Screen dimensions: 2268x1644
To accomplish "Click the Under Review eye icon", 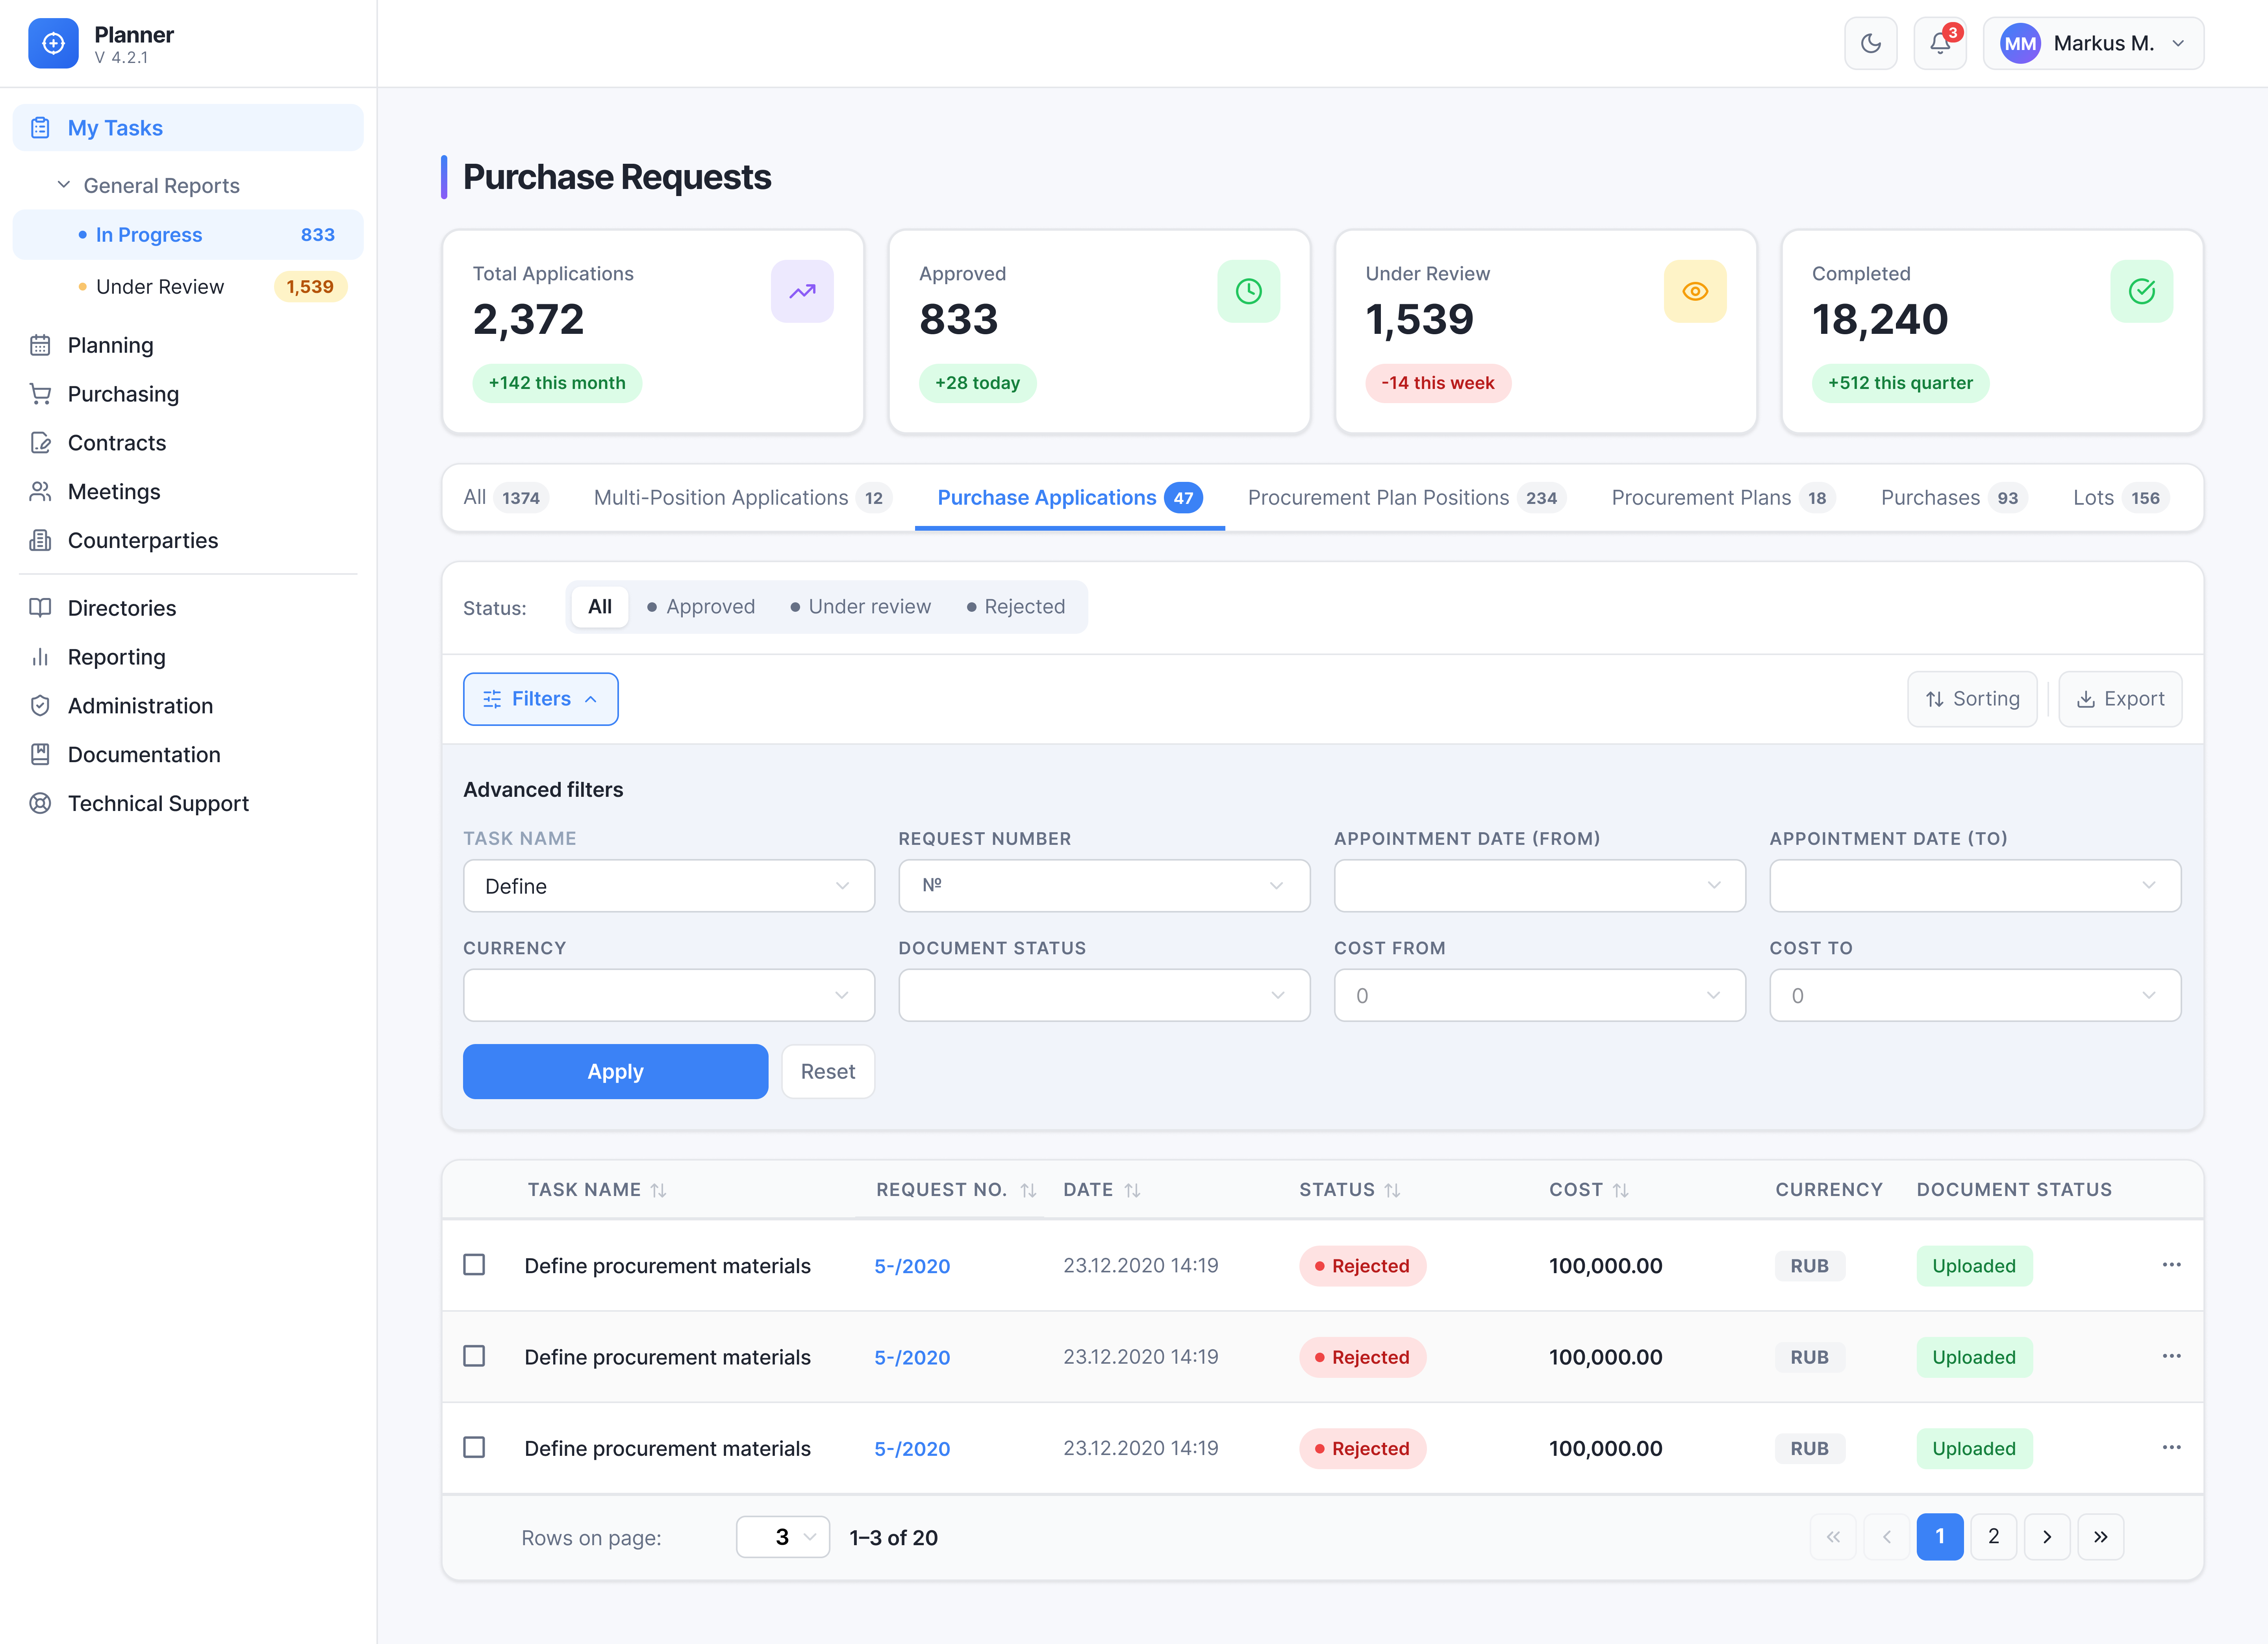I will [x=1695, y=291].
